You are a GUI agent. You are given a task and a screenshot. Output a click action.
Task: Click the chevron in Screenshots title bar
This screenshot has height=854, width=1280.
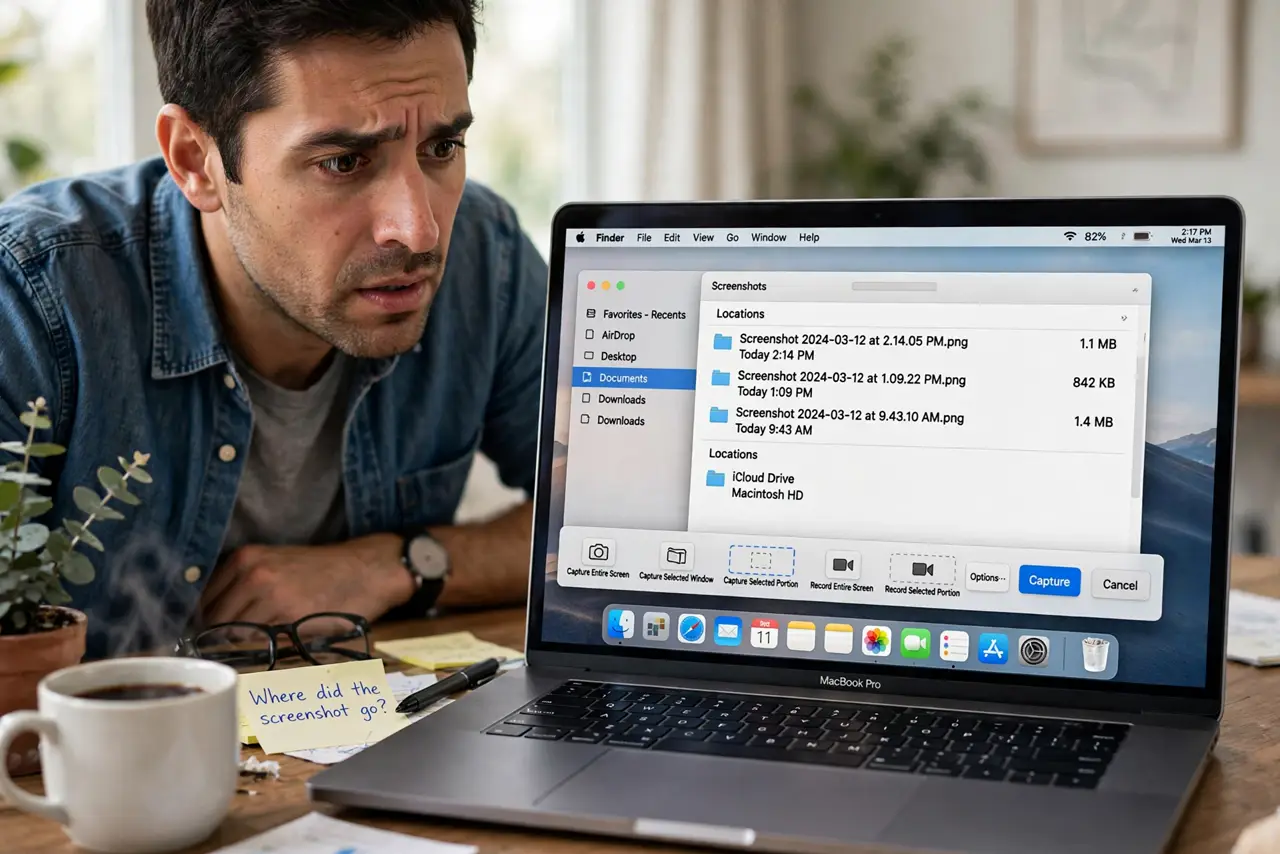tap(1135, 290)
